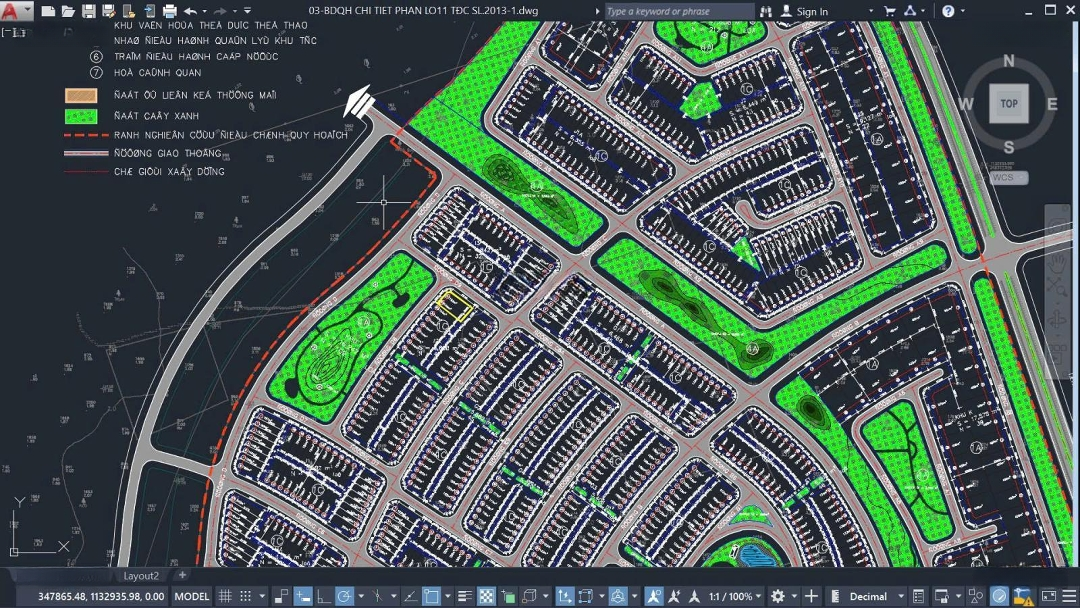Toggle annotation visibility icon
The image size is (1080, 608).
[654, 596]
